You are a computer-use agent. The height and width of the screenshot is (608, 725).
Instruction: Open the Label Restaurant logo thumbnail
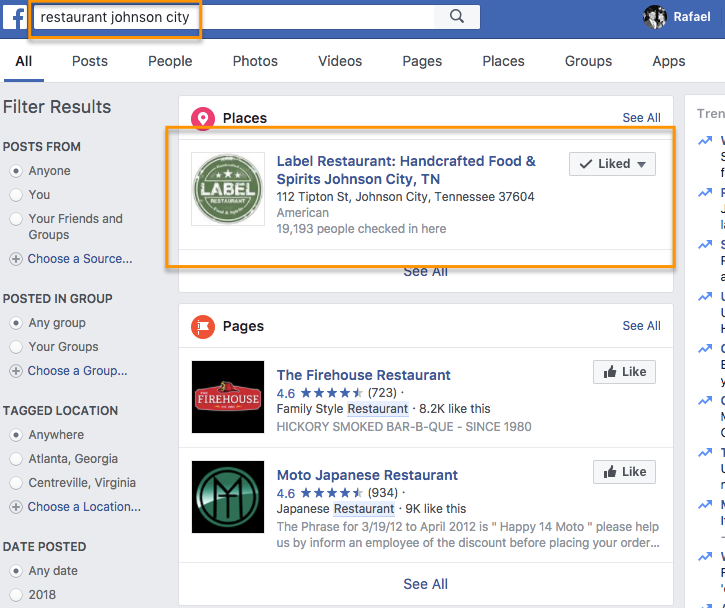[x=228, y=189]
